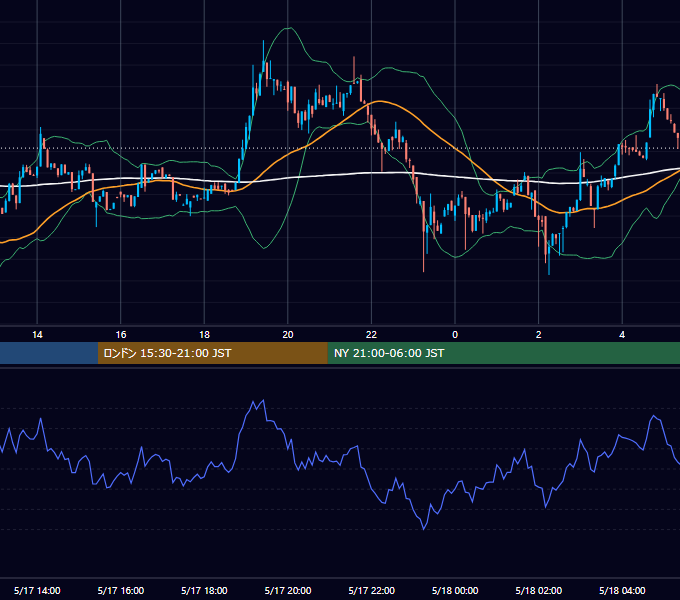680x600 pixels.
Task: Click the 16 hour label on price chart axis
Action: point(121,335)
